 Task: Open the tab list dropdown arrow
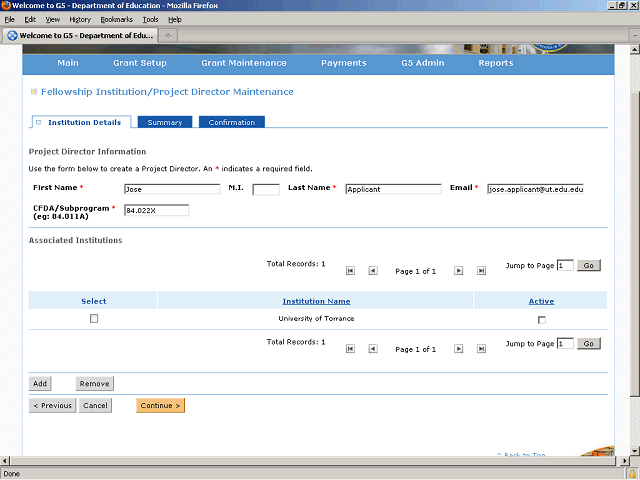(635, 36)
